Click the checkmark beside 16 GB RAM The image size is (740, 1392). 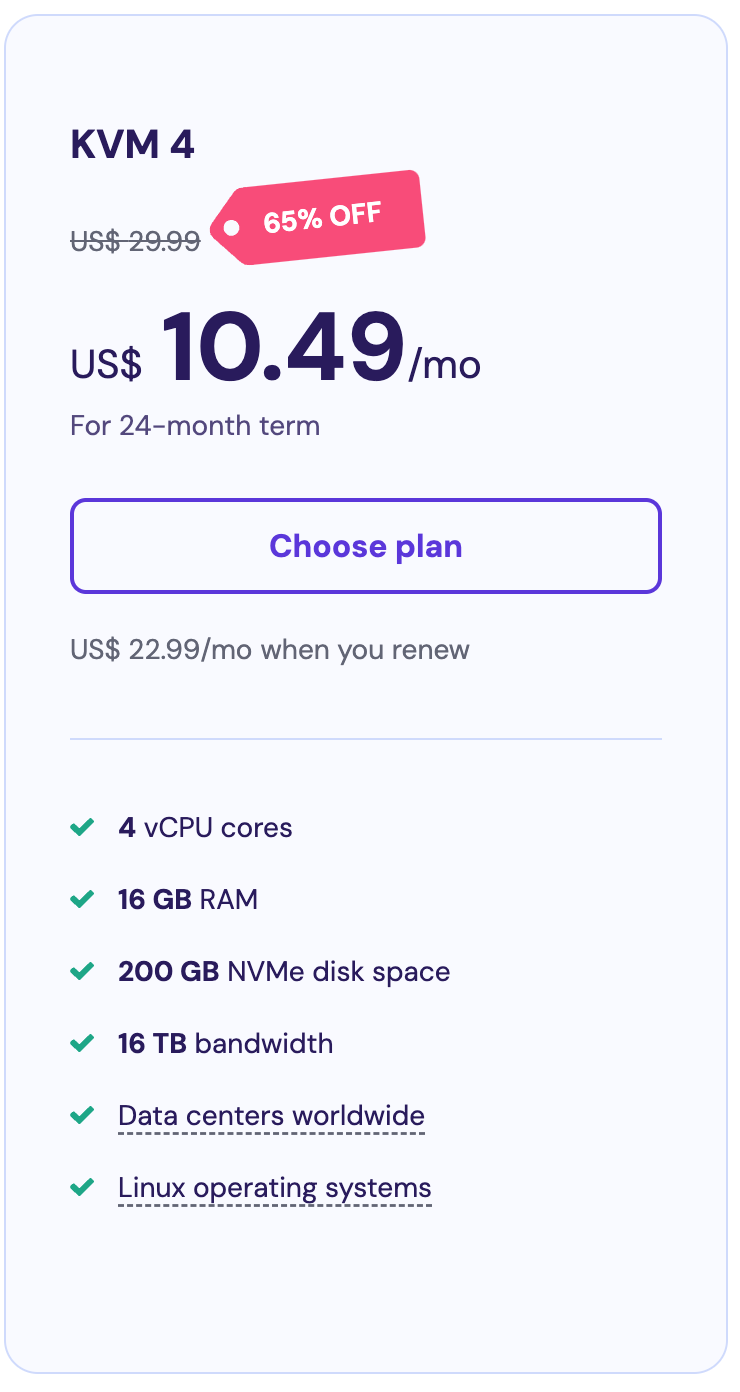click(x=81, y=900)
